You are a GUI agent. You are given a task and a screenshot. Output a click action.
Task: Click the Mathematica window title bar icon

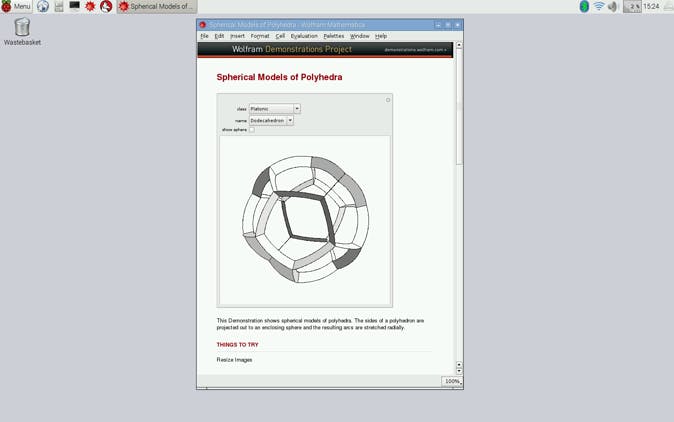202,25
